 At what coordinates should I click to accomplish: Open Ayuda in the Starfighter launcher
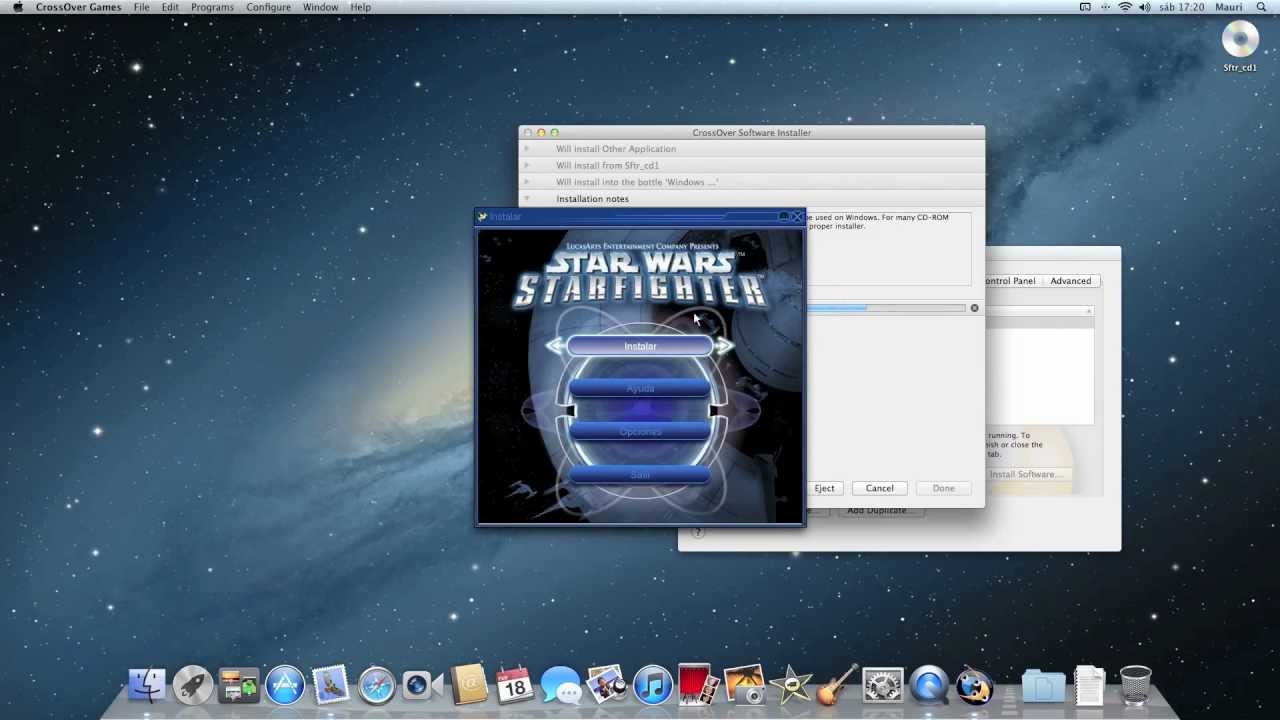tap(640, 388)
